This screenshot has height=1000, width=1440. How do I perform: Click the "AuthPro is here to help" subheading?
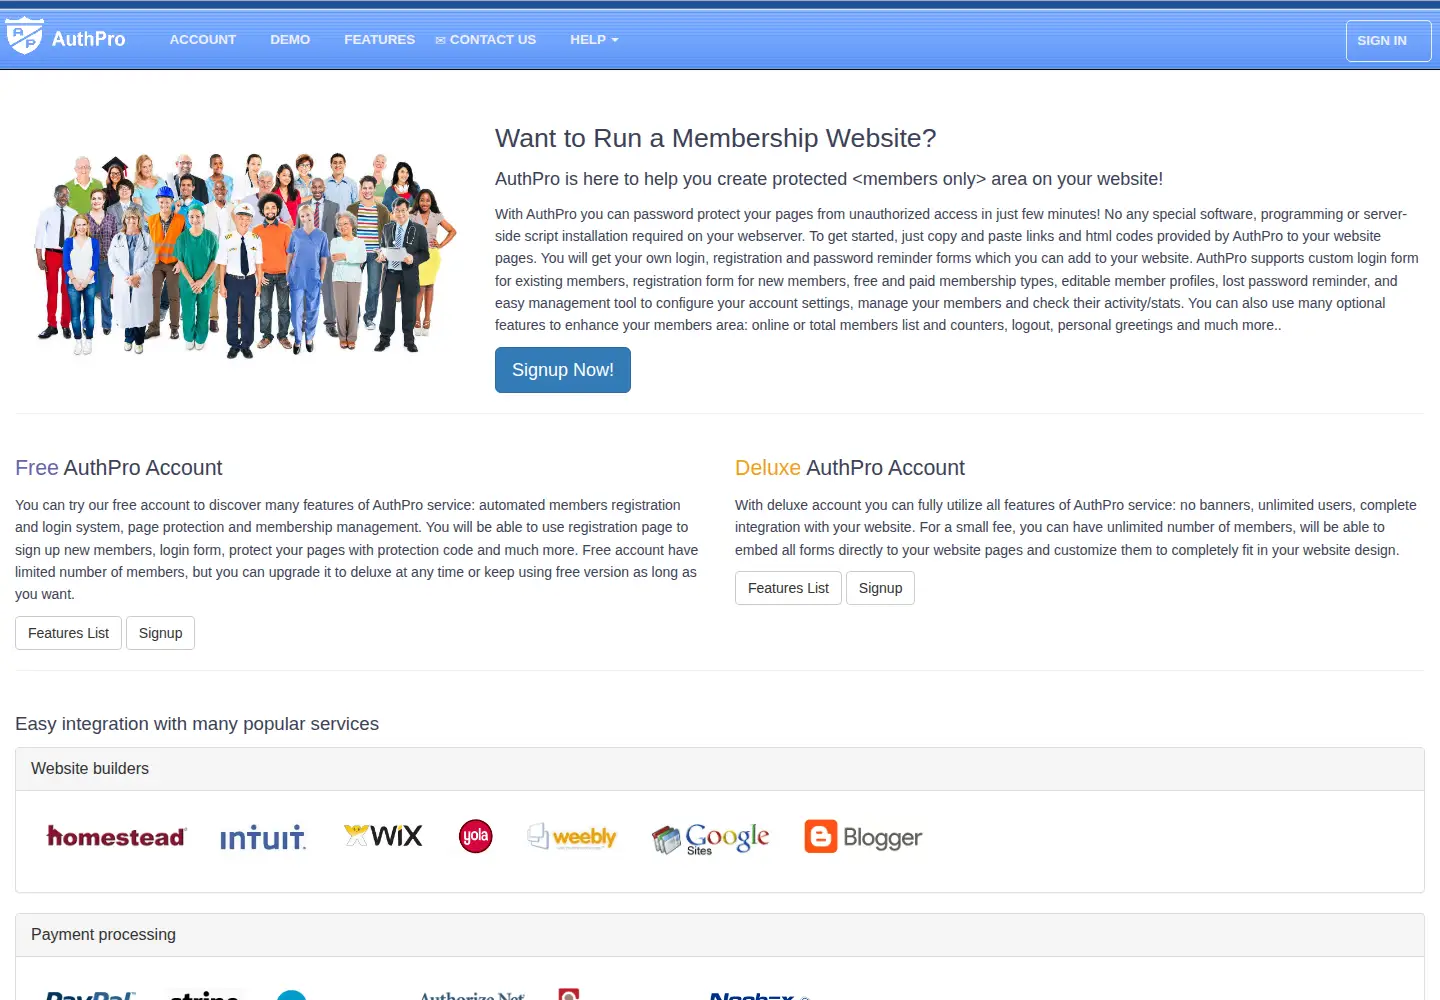(x=829, y=179)
